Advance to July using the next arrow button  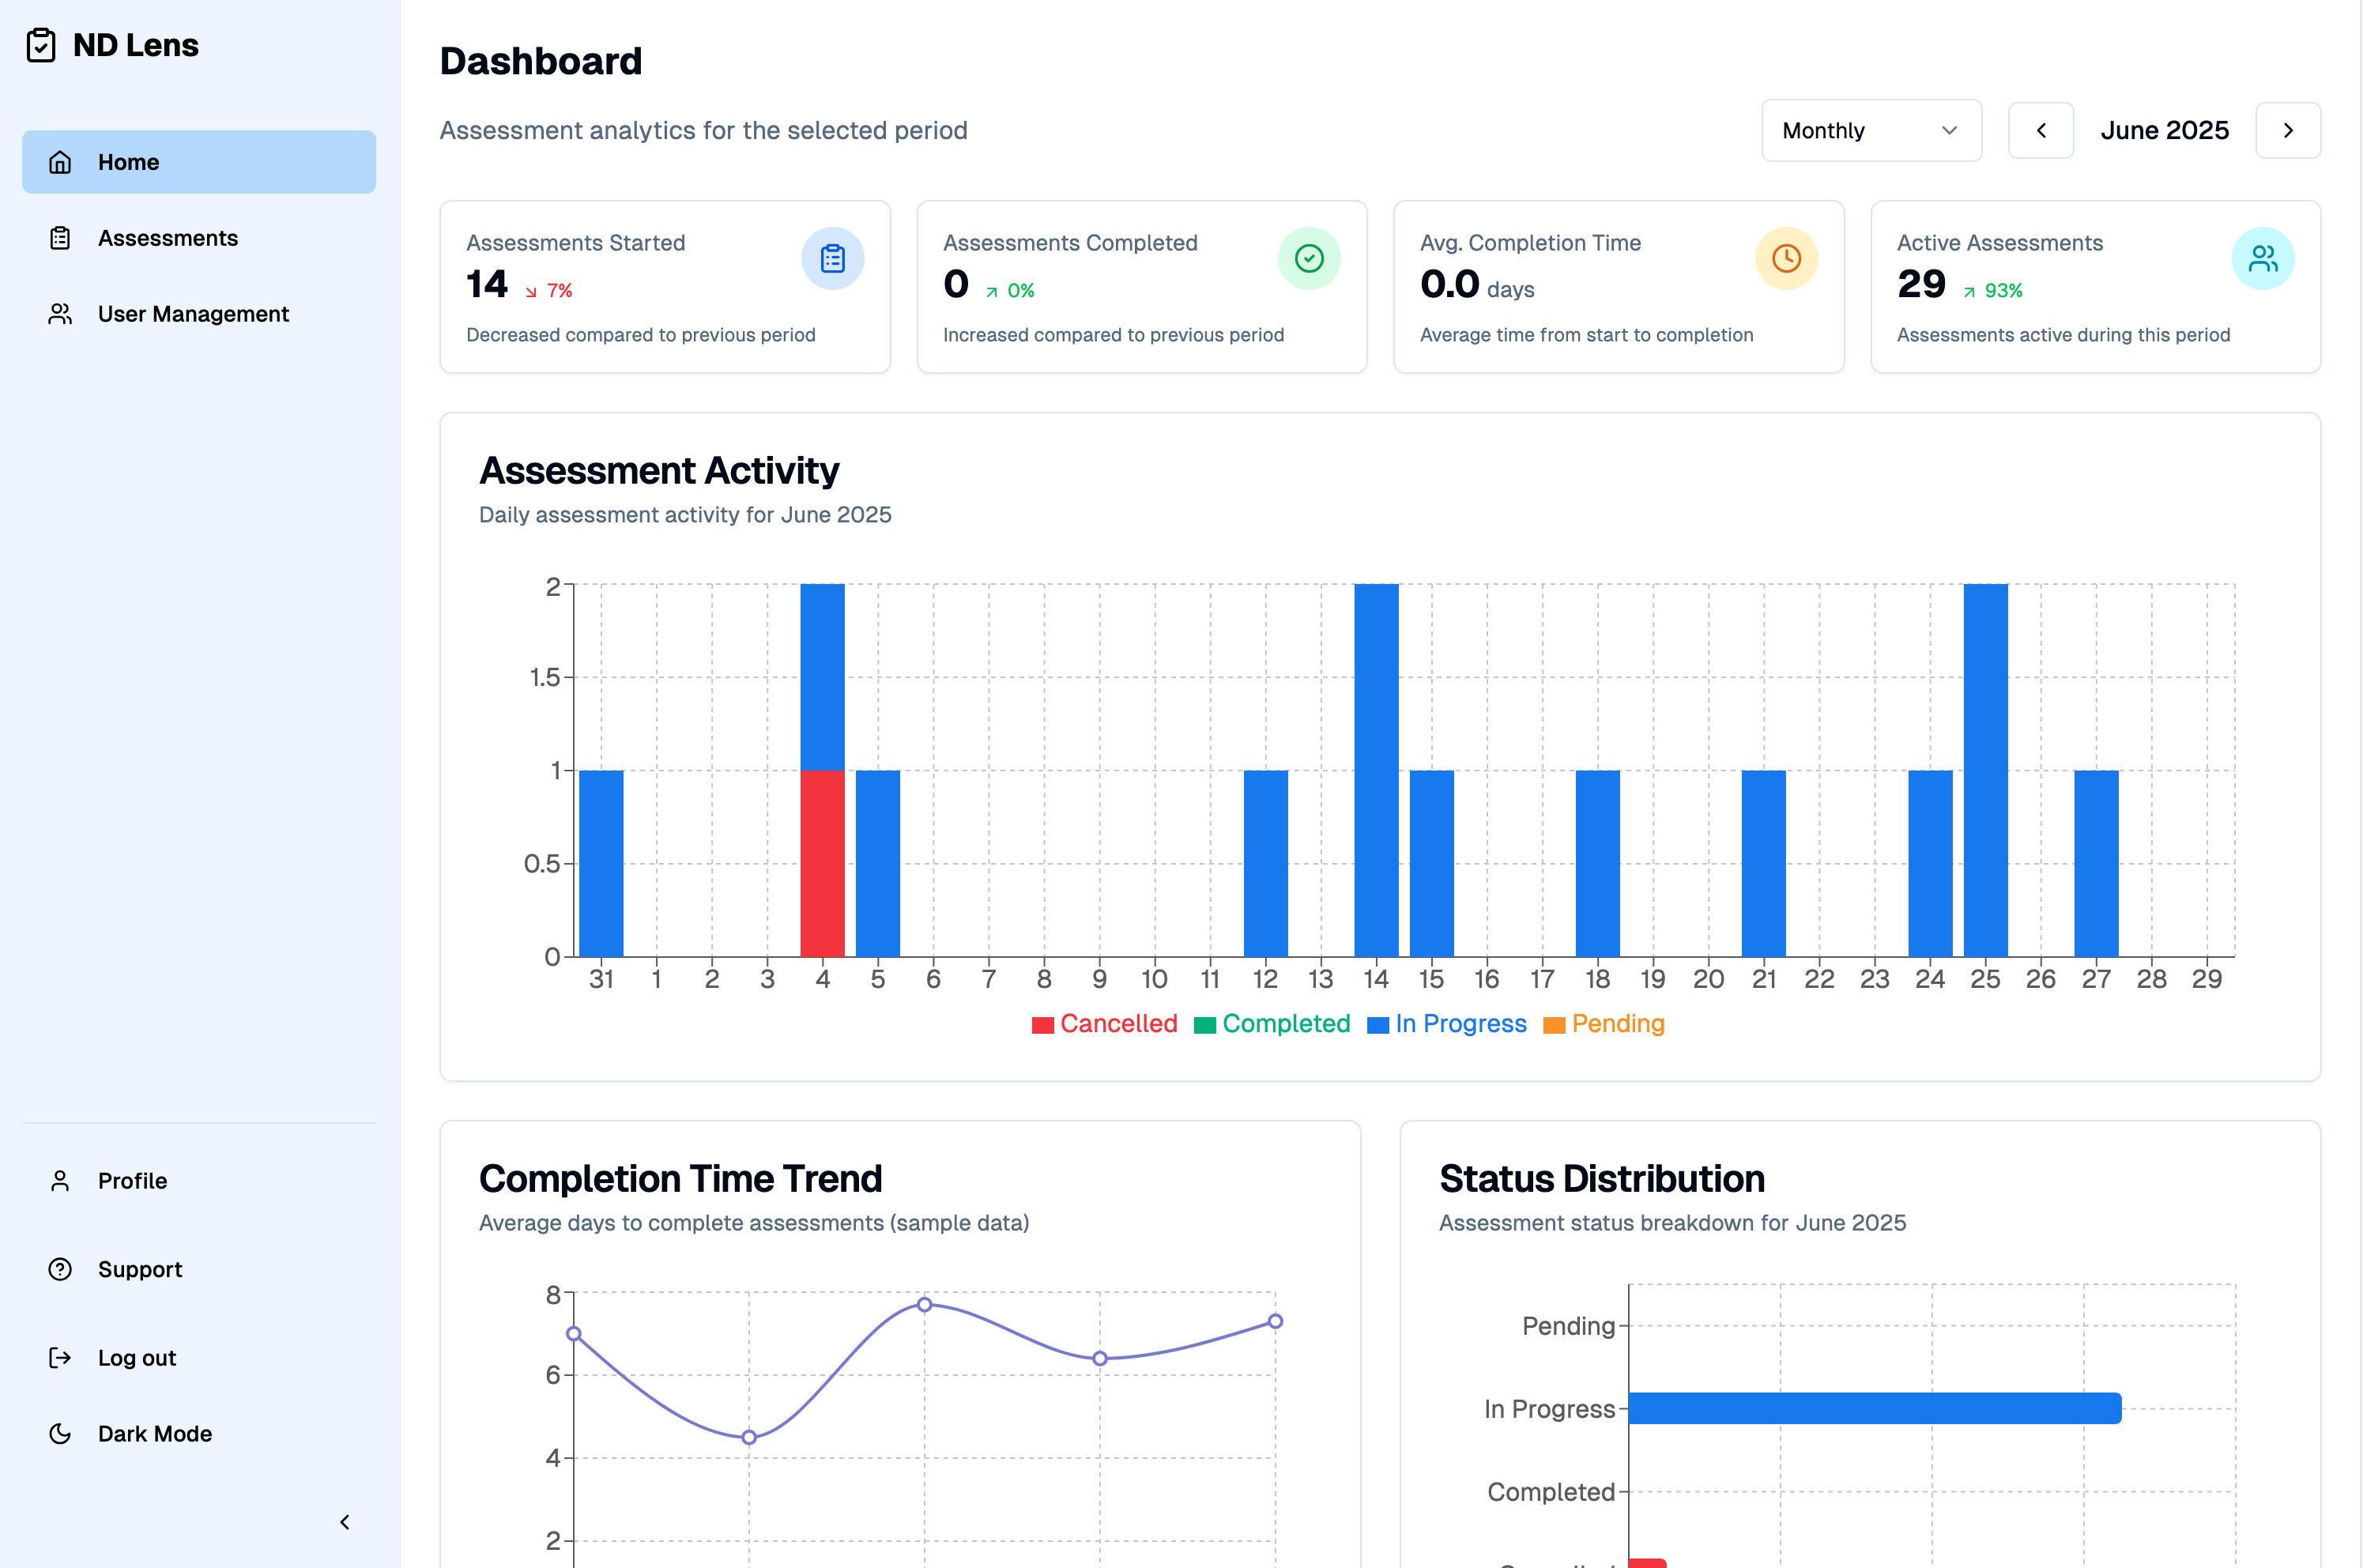(x=2288, y=130)
